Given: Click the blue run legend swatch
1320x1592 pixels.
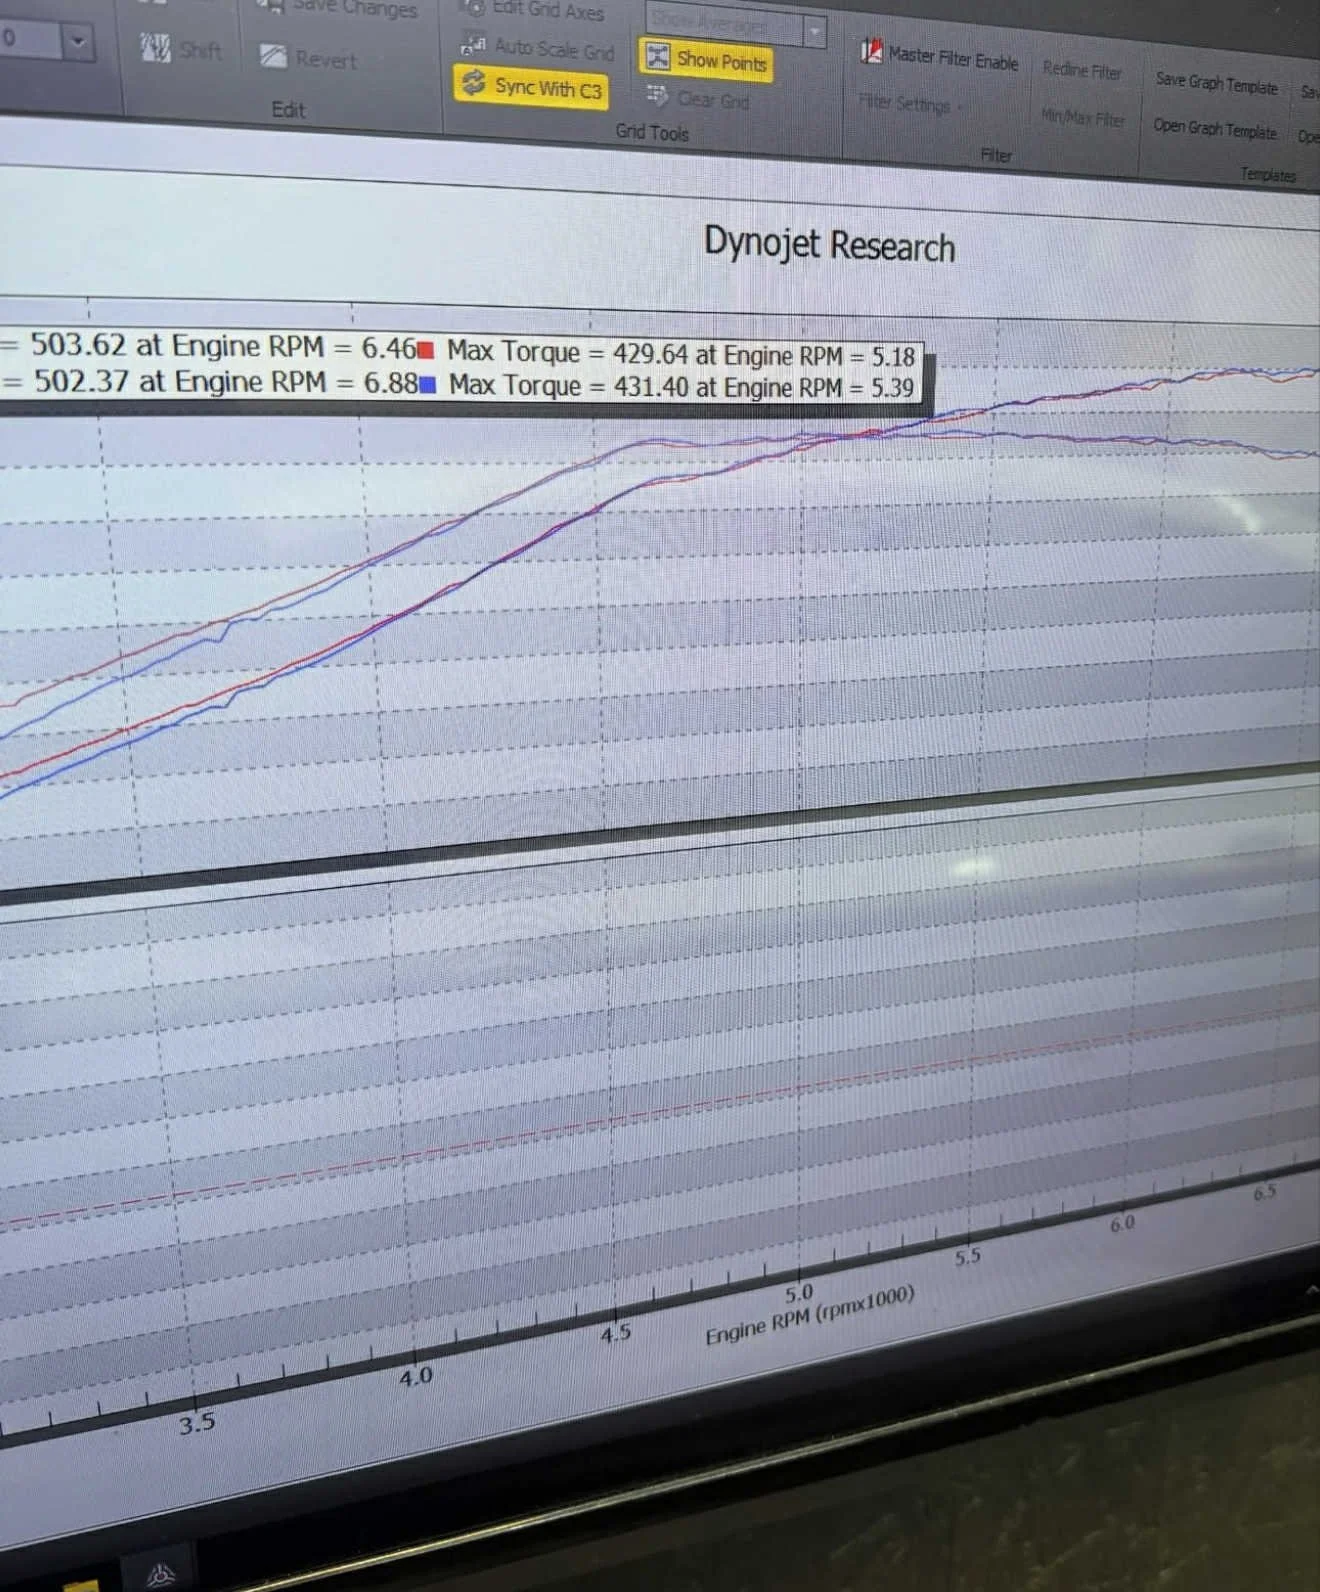Looking at the screenshot, I should [427, 384].
